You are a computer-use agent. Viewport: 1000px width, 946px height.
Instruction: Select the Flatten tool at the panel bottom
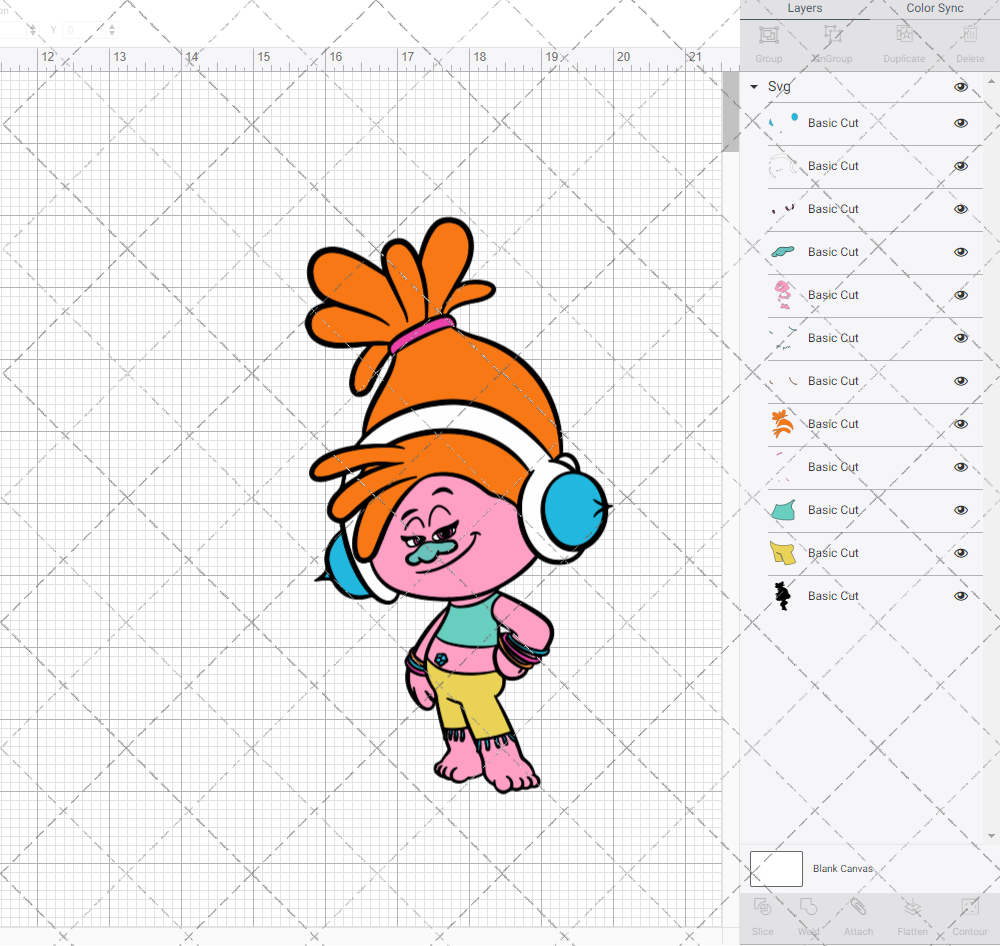(913, 907)
